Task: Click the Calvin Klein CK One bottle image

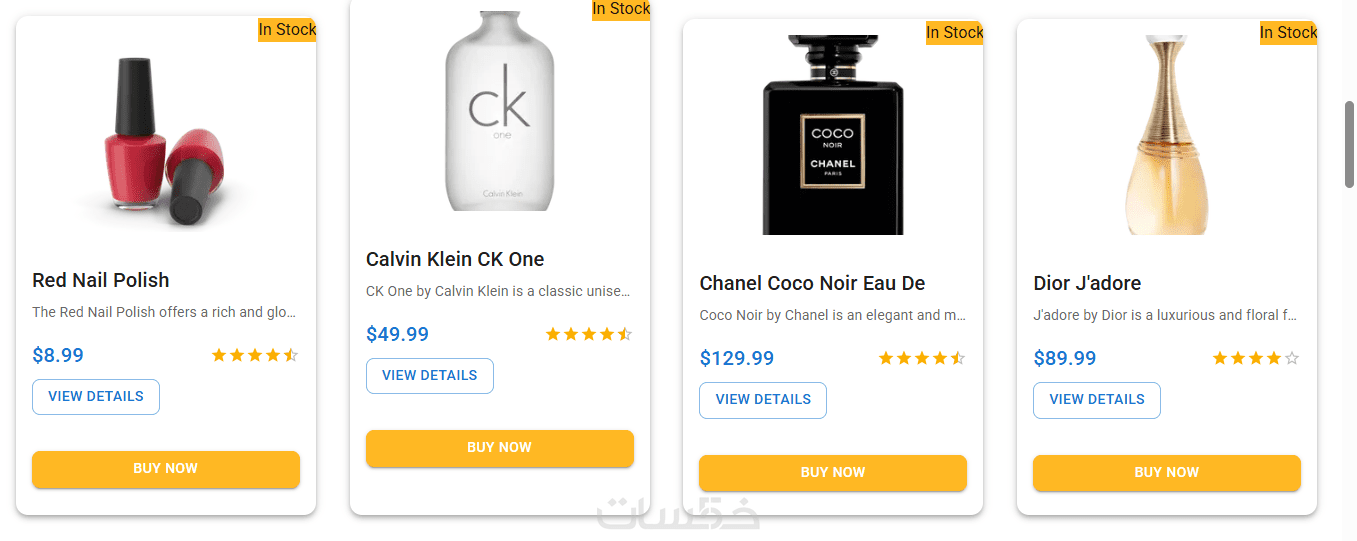Action: pyautogui.click(x=499, y=110)
